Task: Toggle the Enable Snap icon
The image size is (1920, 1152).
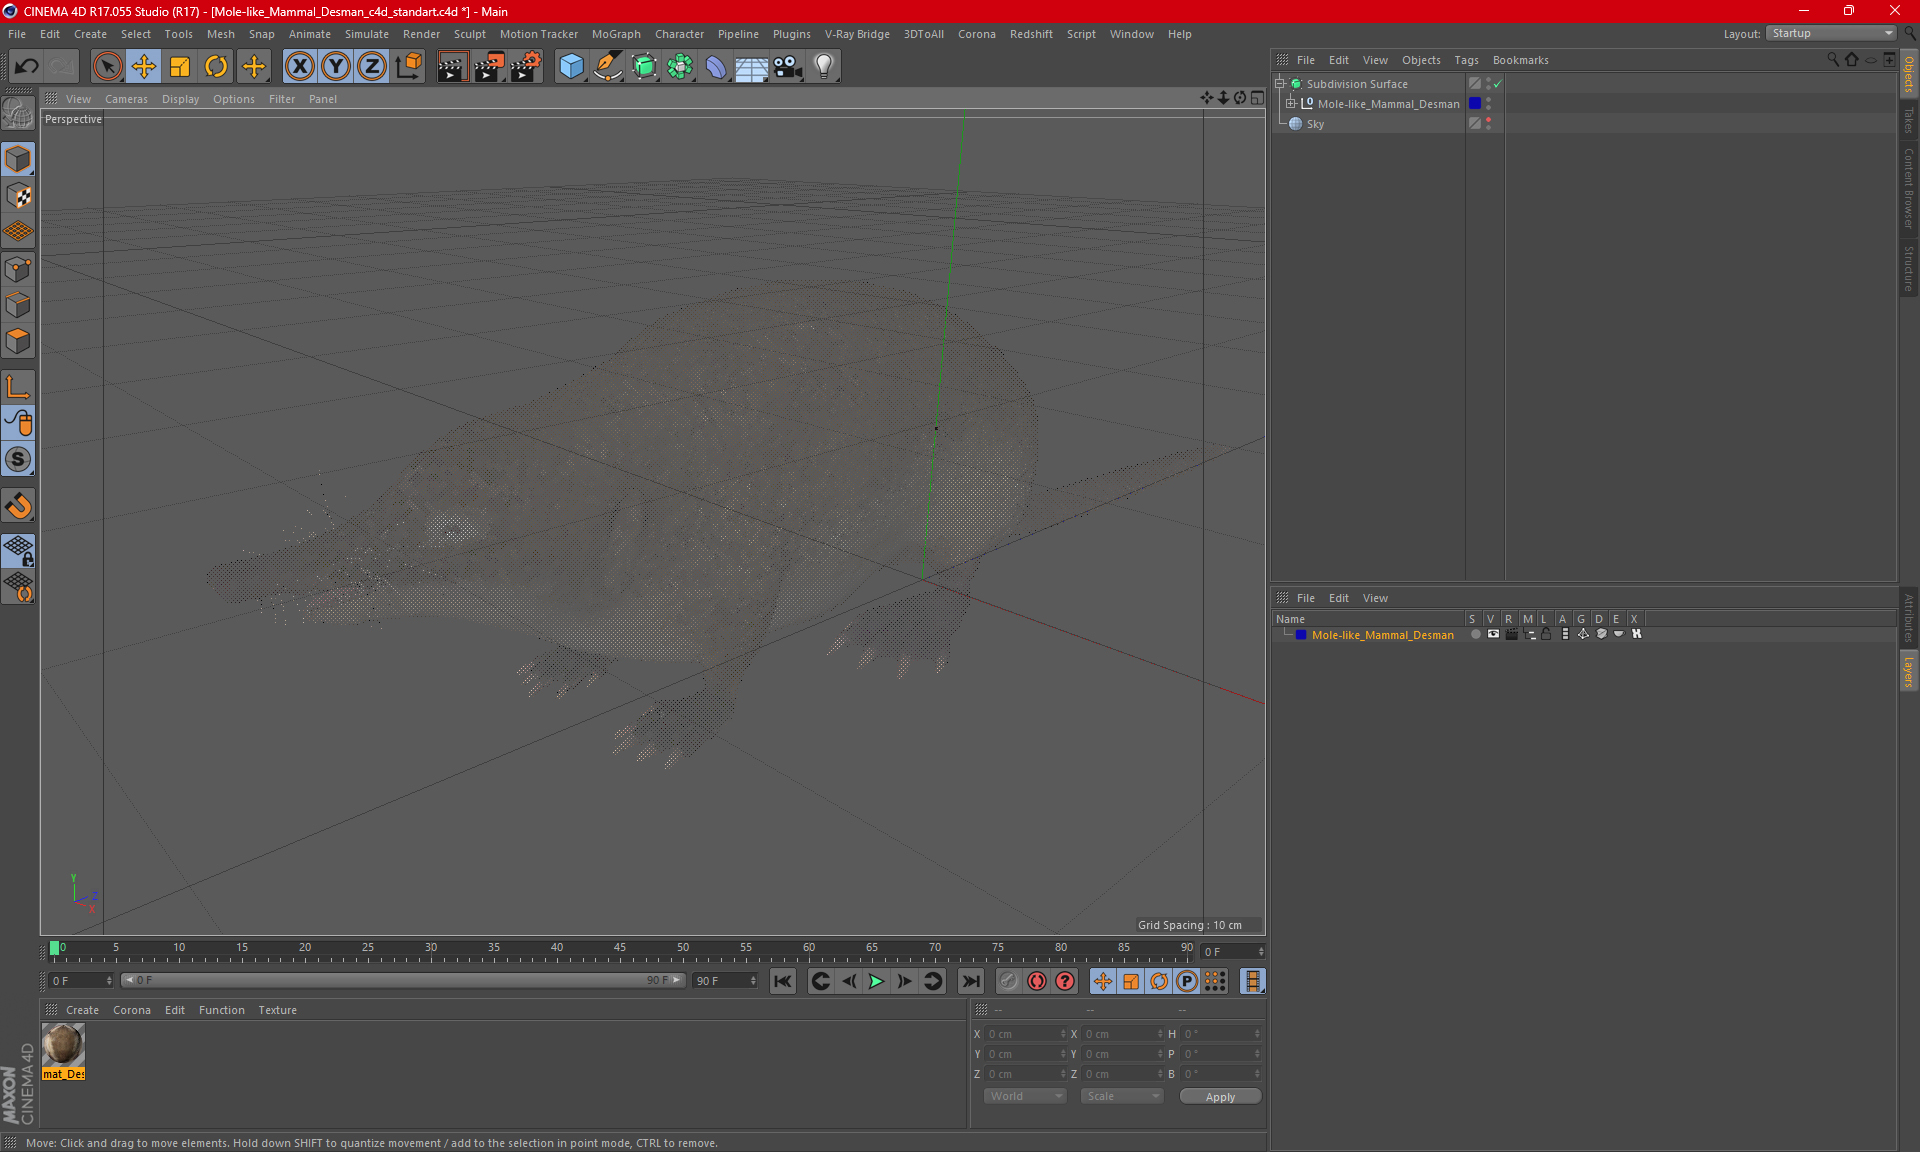Action: tap(18, 460)
